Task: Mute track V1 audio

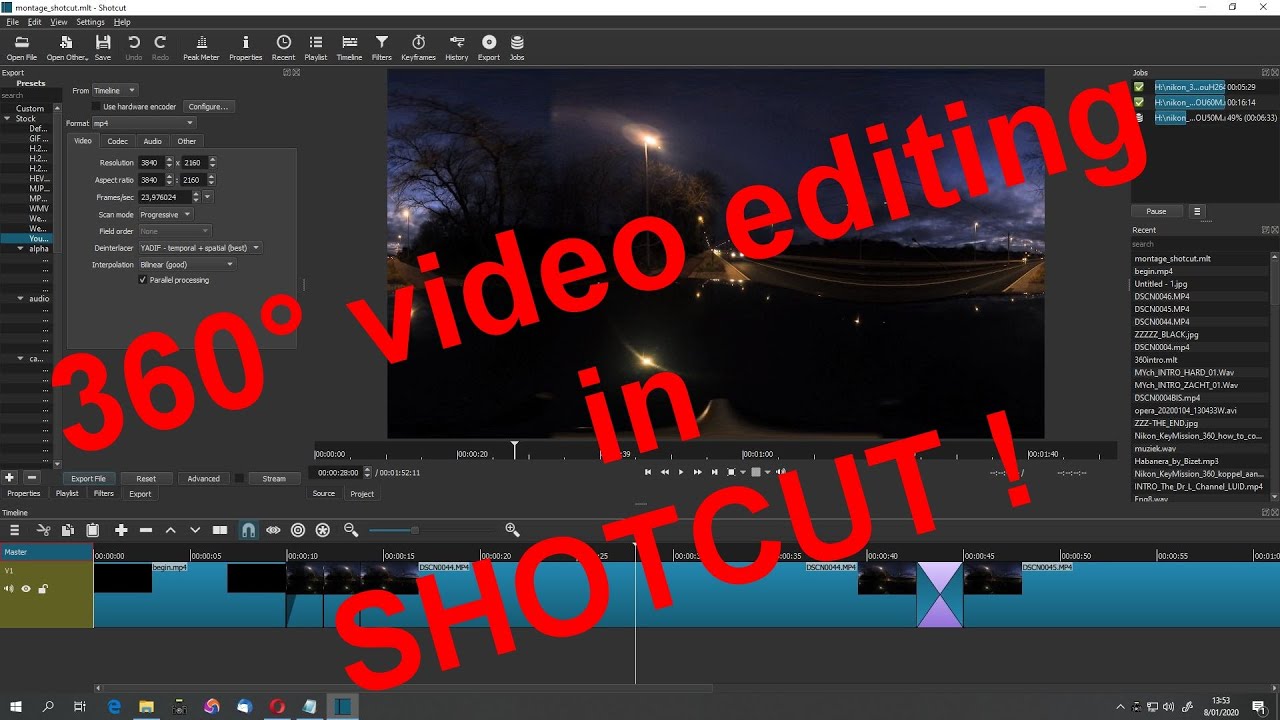Action: coord(9,589)
